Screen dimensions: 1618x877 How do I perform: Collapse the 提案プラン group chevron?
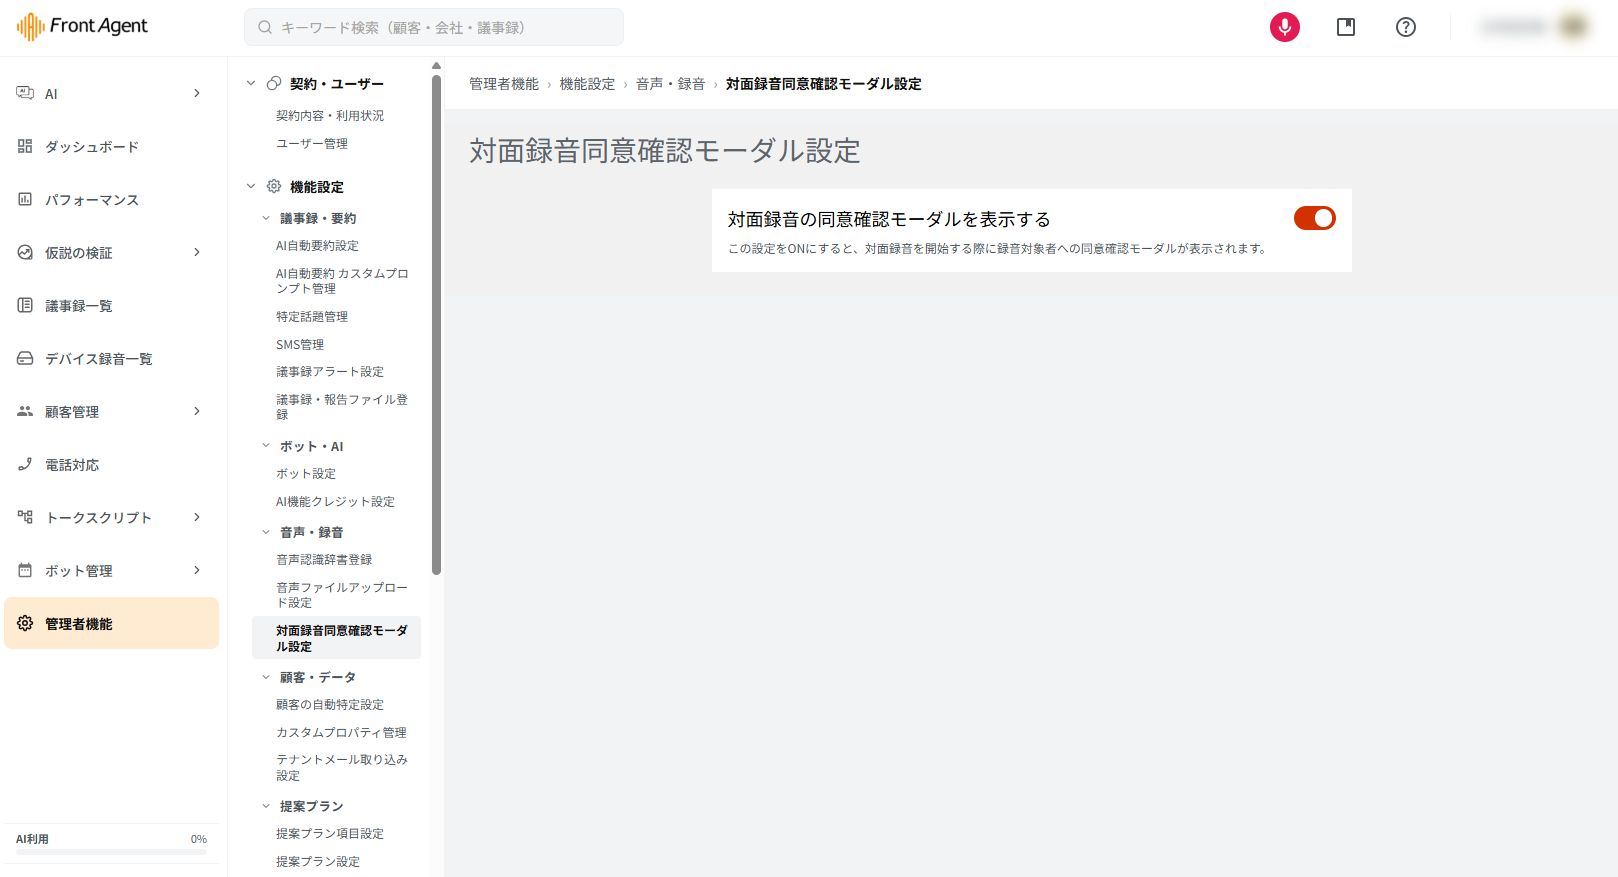[266, 806]
